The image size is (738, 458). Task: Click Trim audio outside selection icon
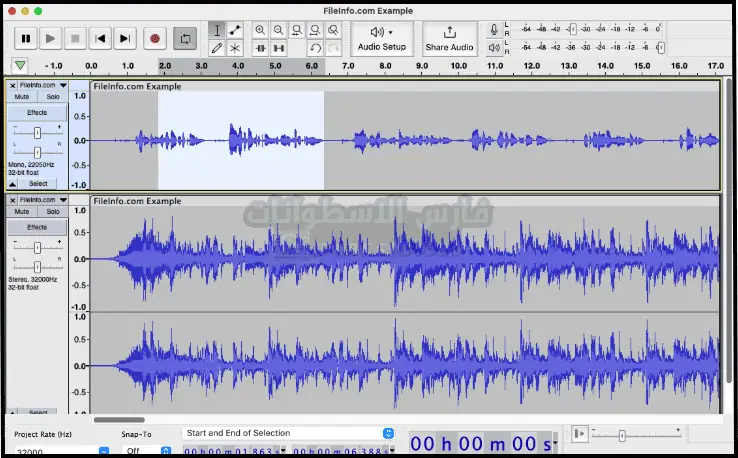point(261,48)
